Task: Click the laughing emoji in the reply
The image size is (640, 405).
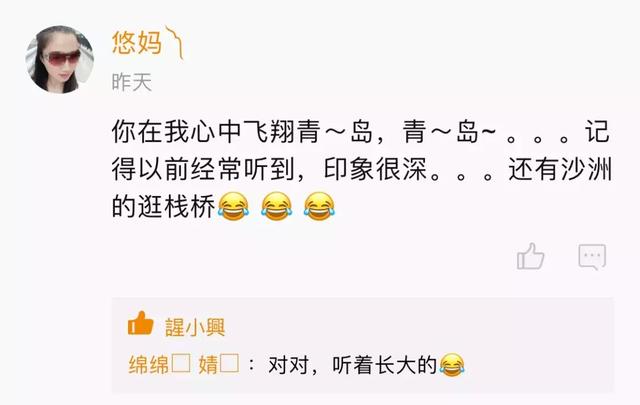Action: (452, 365)
